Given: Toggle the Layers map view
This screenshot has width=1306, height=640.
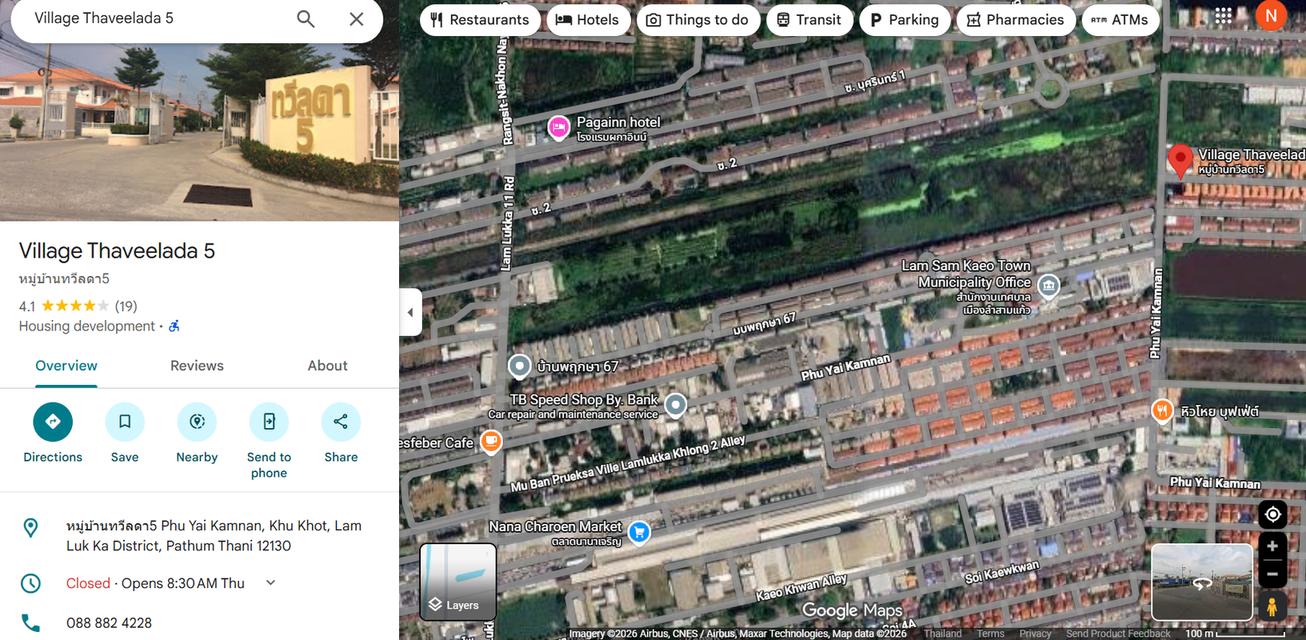Looking at the screenshot, I should point(458,582).
